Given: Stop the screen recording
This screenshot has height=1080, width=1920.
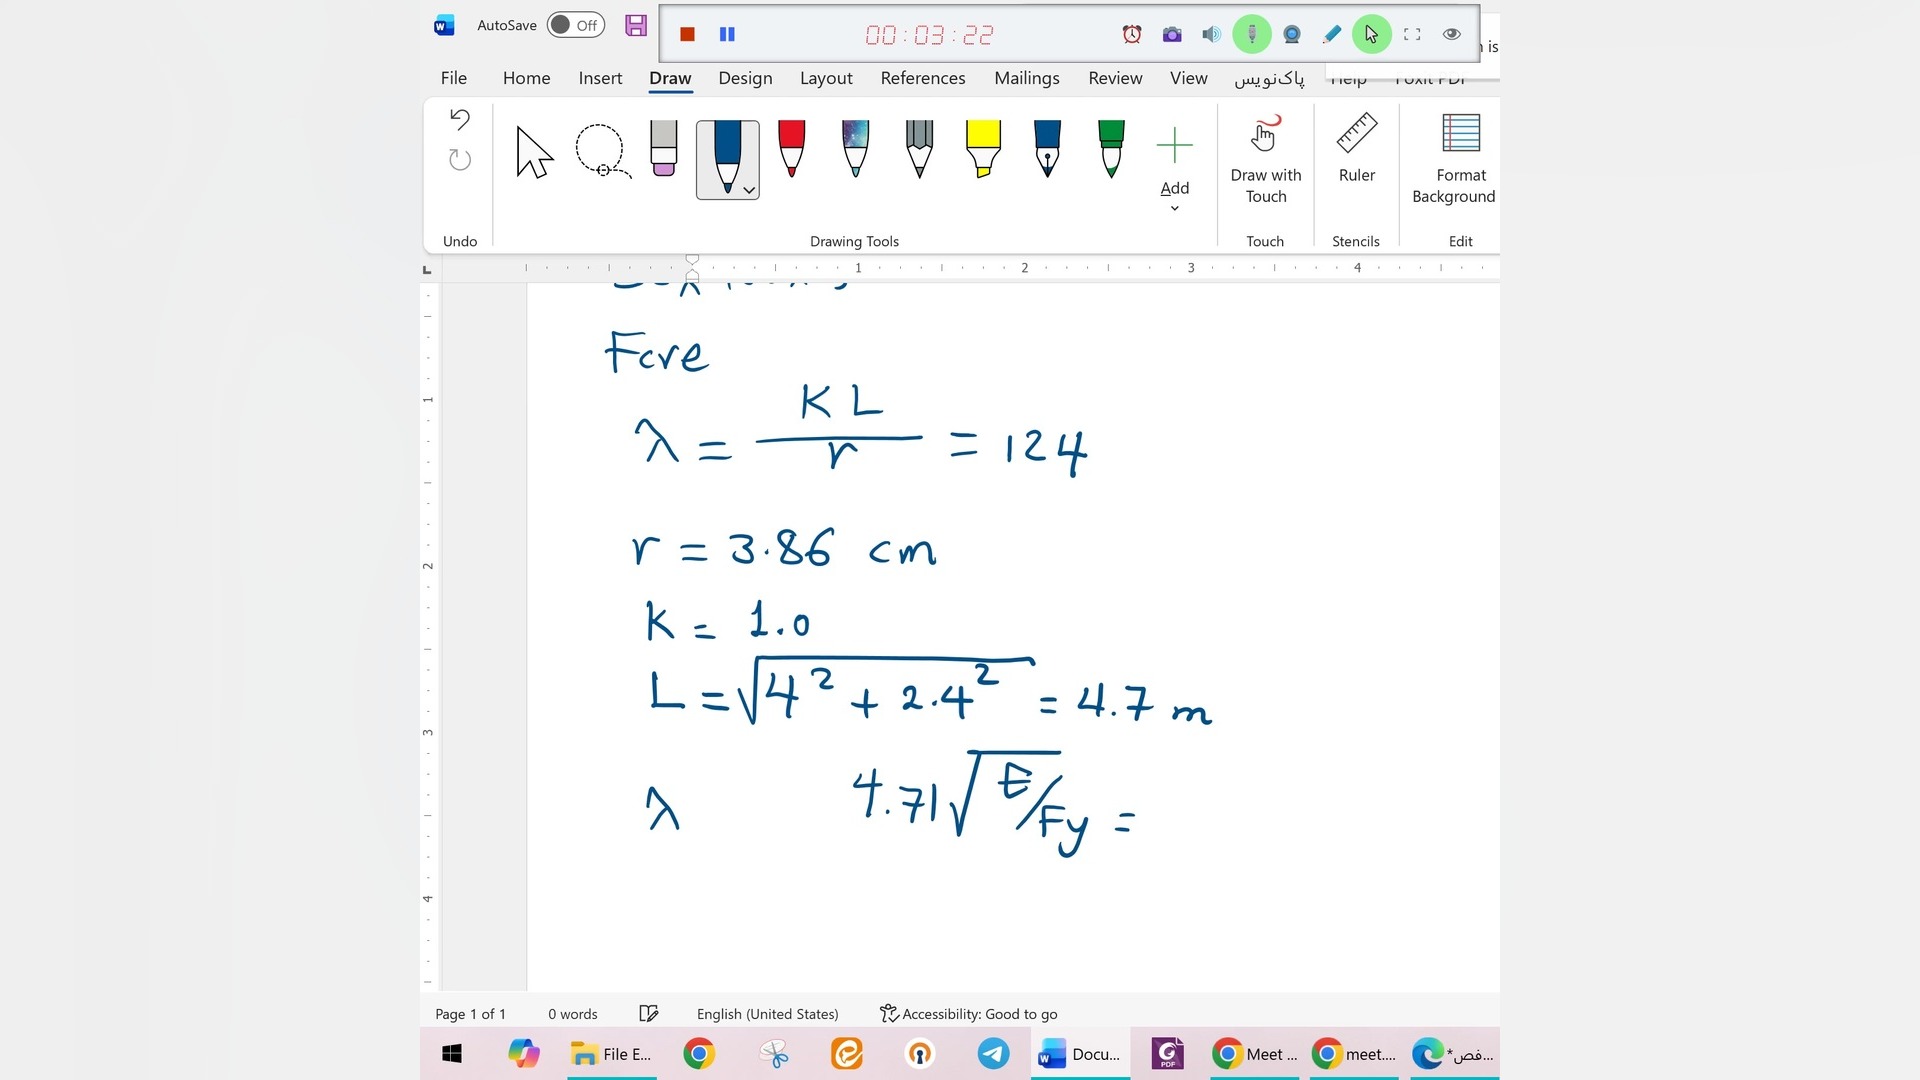Looking at the screenshot, I should click(x=687, y=34).
